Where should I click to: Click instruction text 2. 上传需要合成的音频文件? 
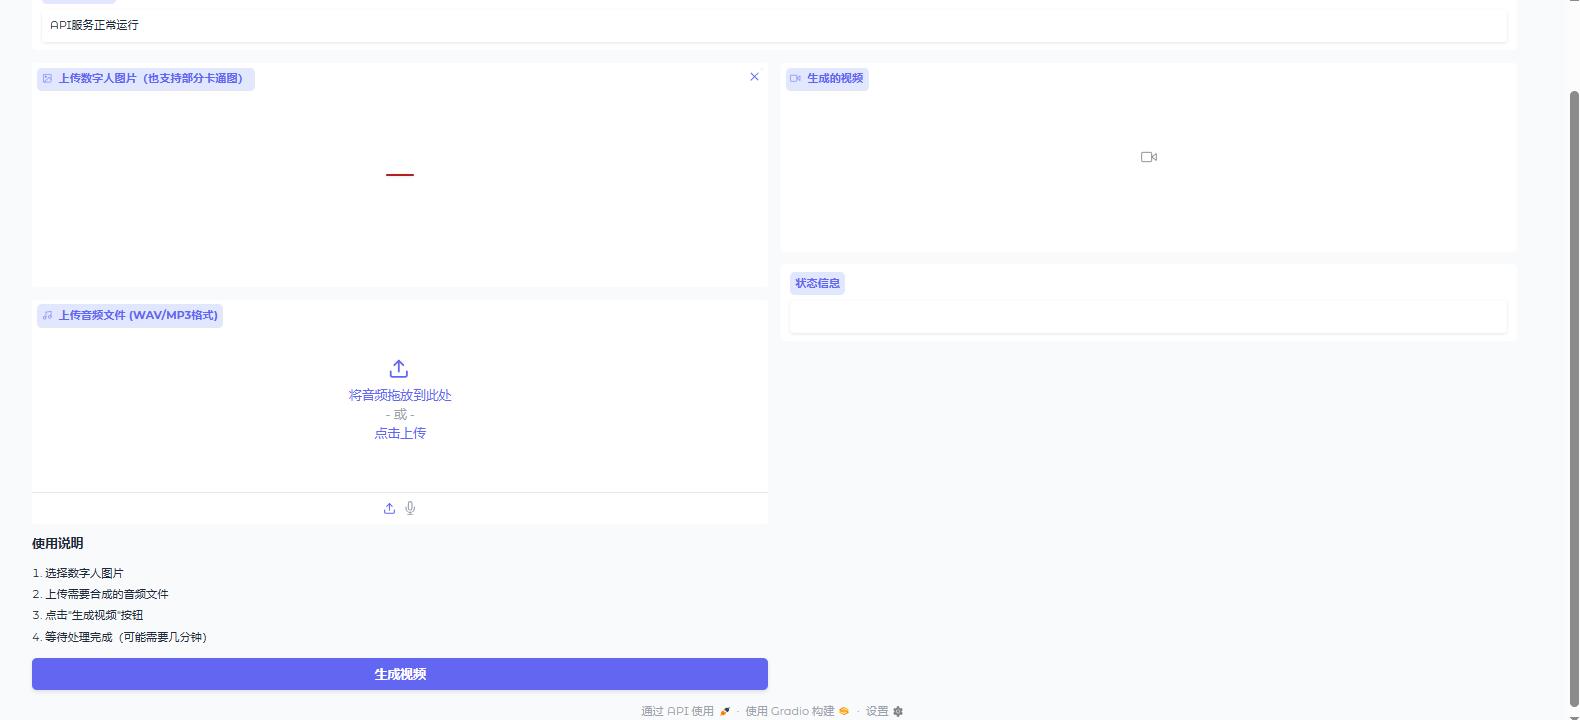(100, 594)
